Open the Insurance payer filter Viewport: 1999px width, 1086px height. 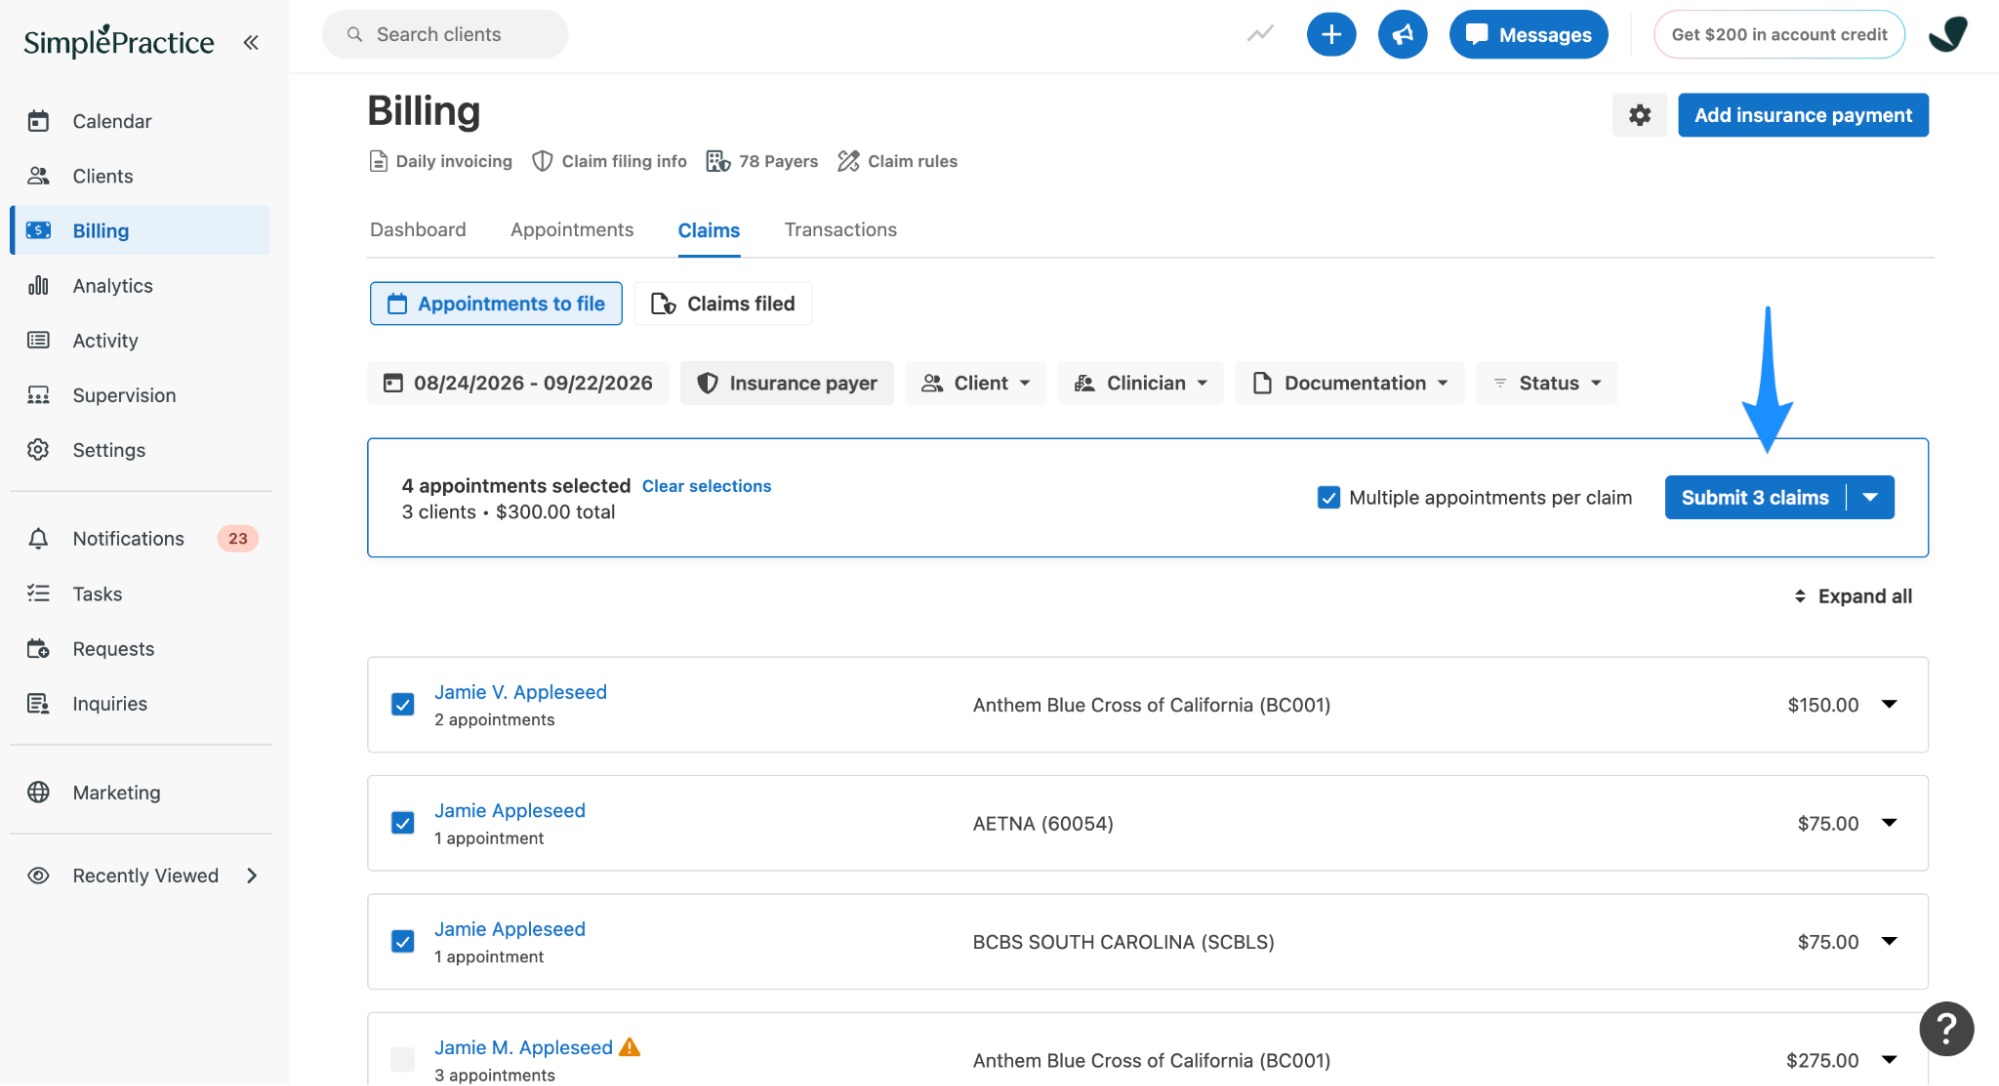787,383
